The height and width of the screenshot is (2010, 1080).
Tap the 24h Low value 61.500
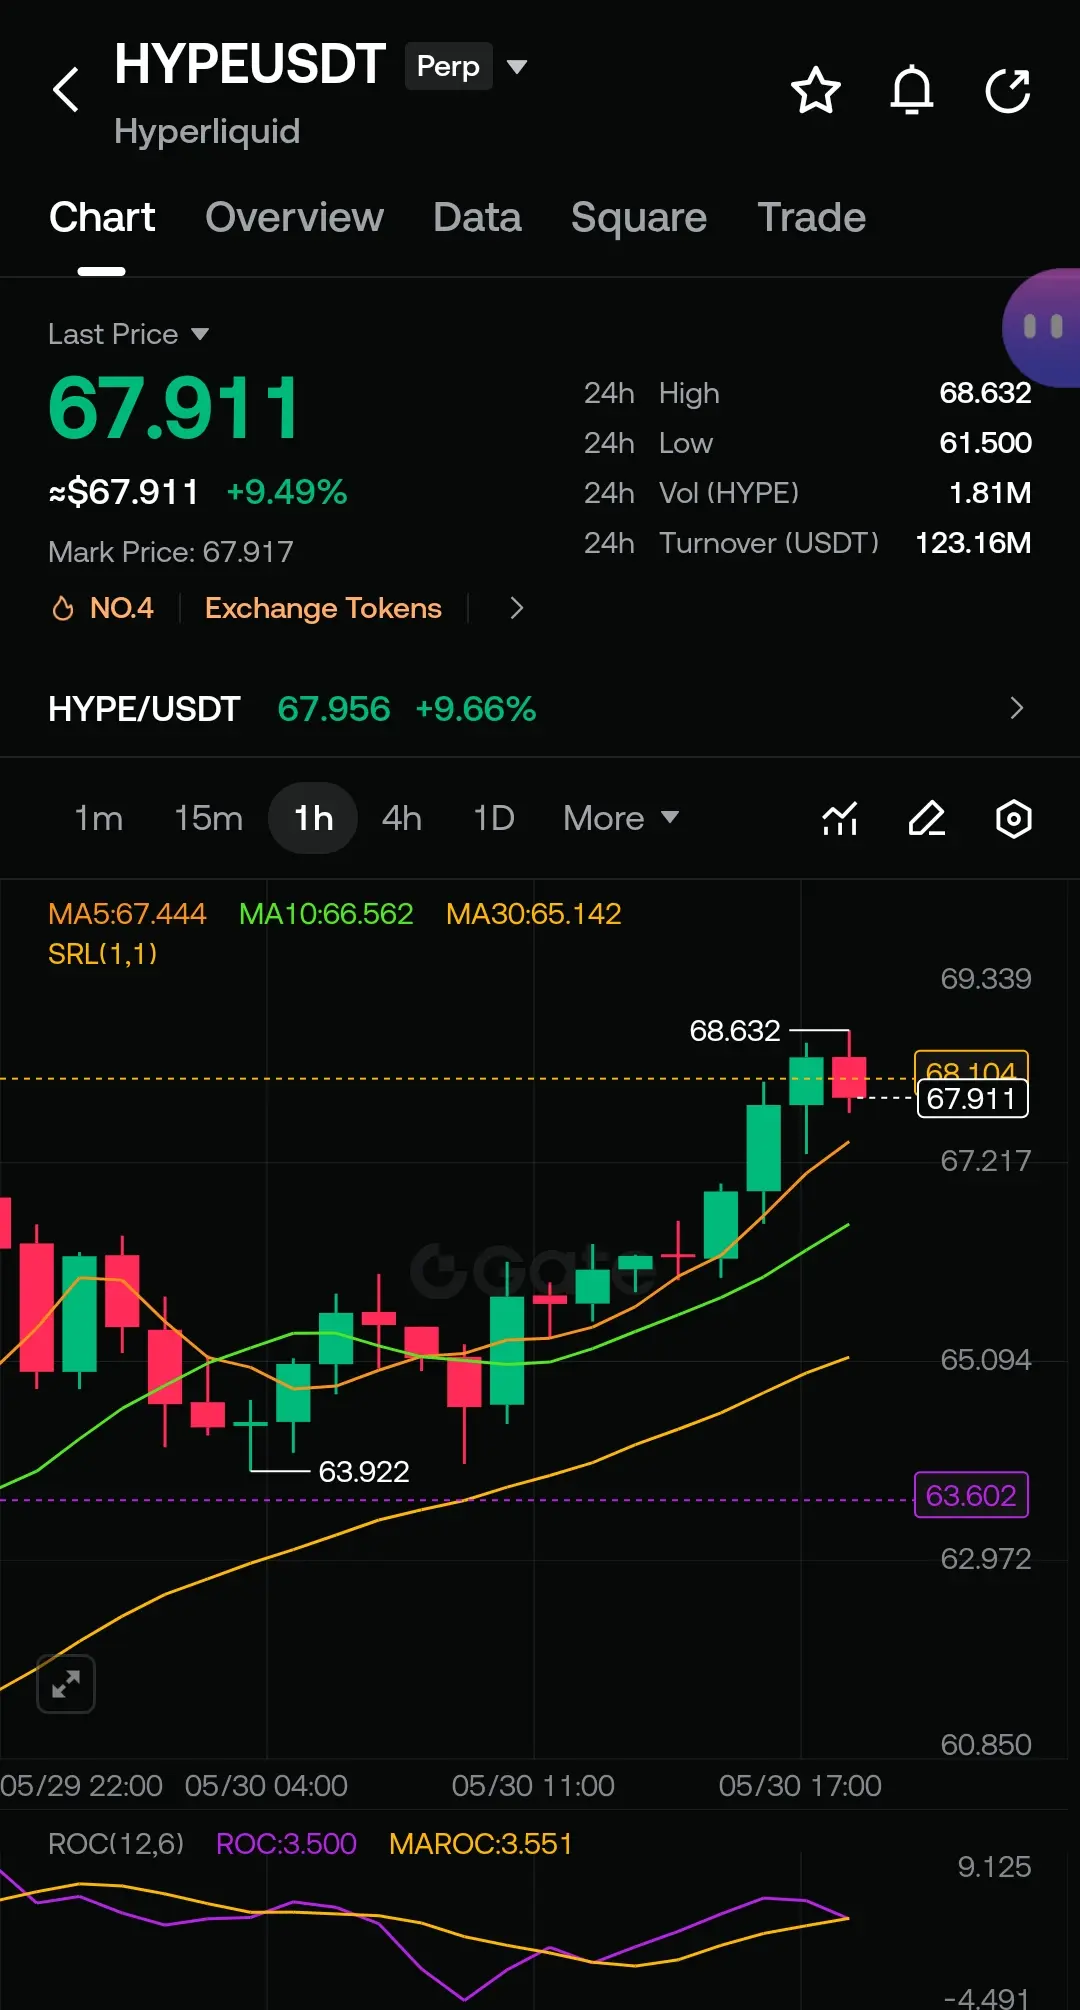click(985, 442)
